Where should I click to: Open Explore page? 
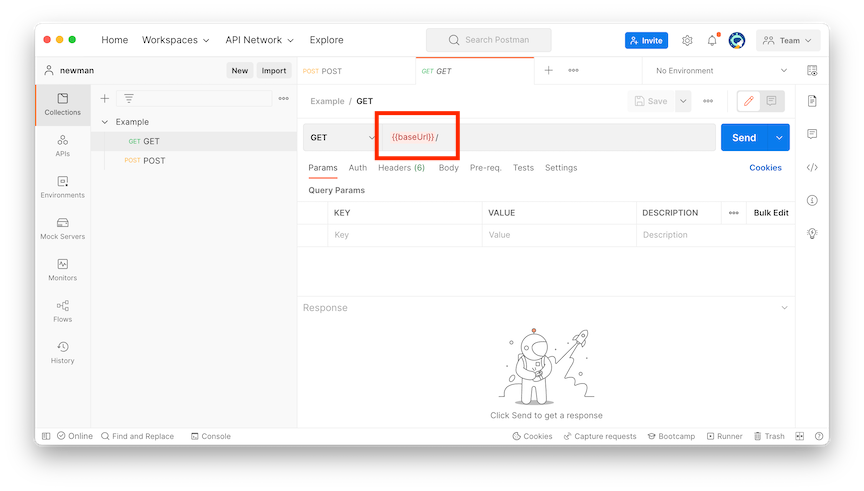[x=326, y=40]
